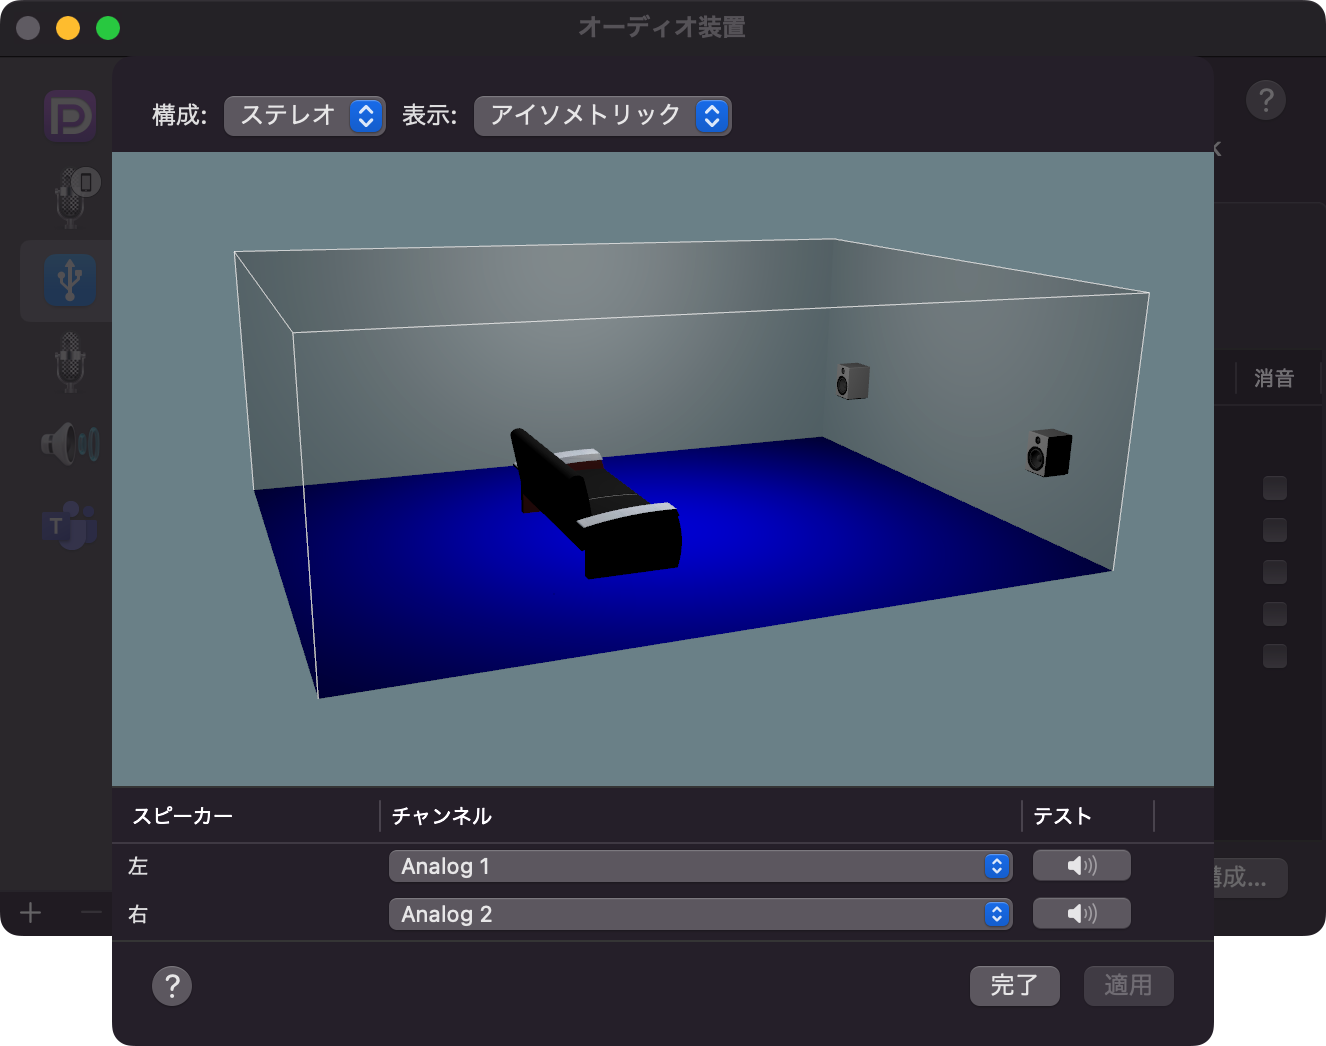Toggle the topmost mute checkbox
This screenshot has width=1326, height=1046.
(x=1274, y=488)
